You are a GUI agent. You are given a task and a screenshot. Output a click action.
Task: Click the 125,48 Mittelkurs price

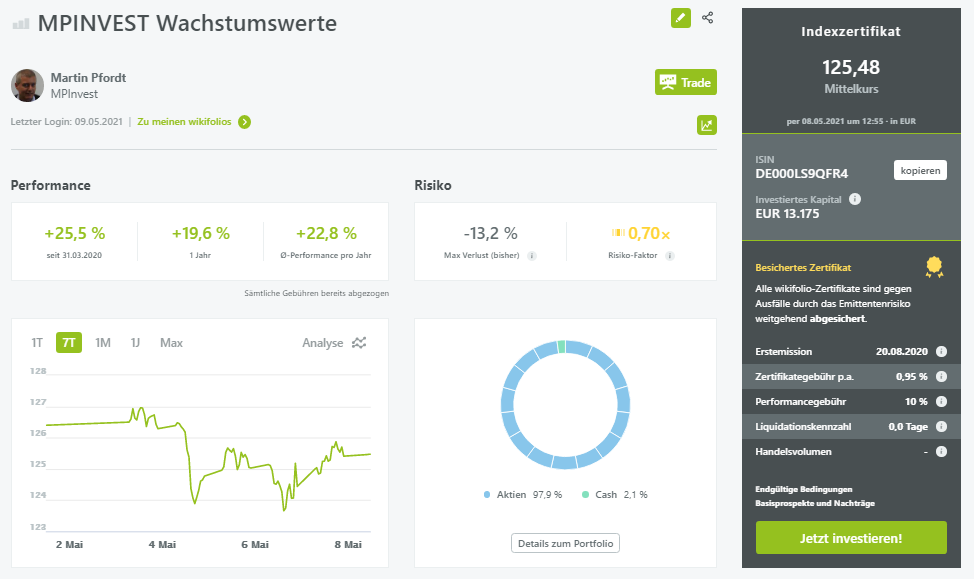click(x=851, y=67)
